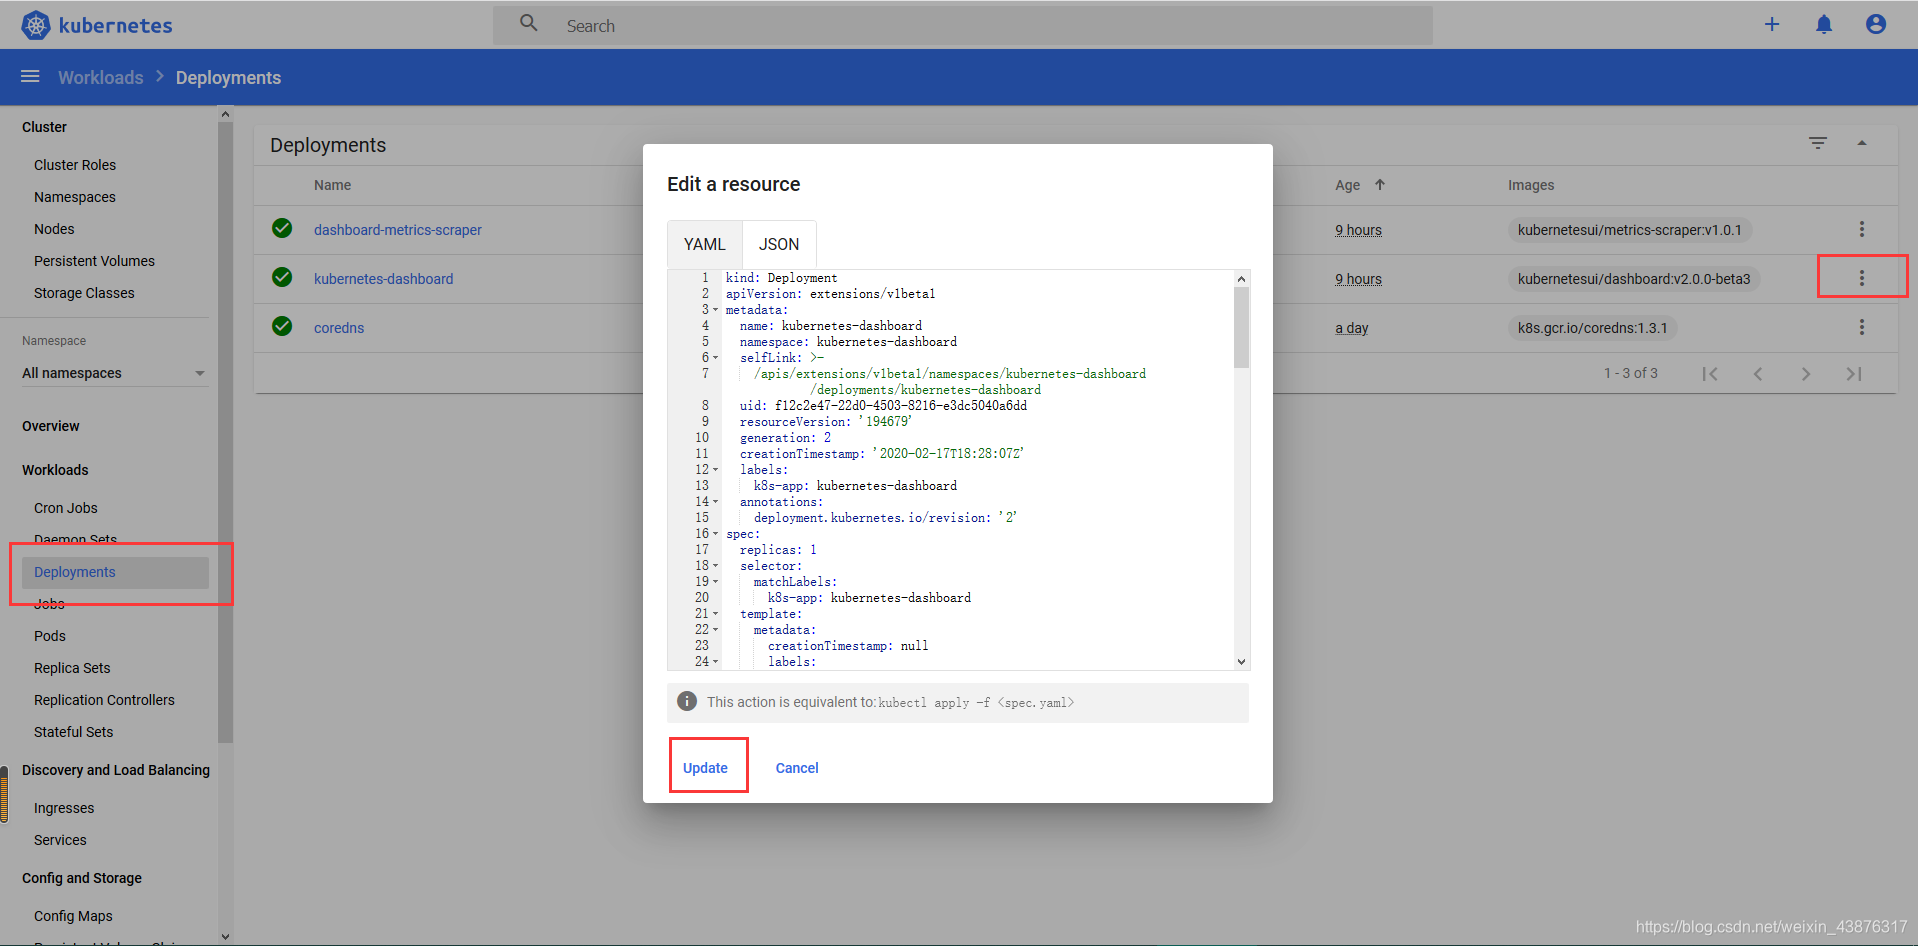Open Services in the sidebar

(x=60, y=840)
